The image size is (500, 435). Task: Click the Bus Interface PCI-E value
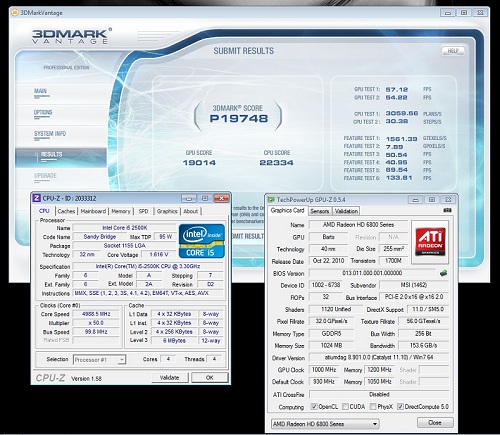[x=414, y=297]
